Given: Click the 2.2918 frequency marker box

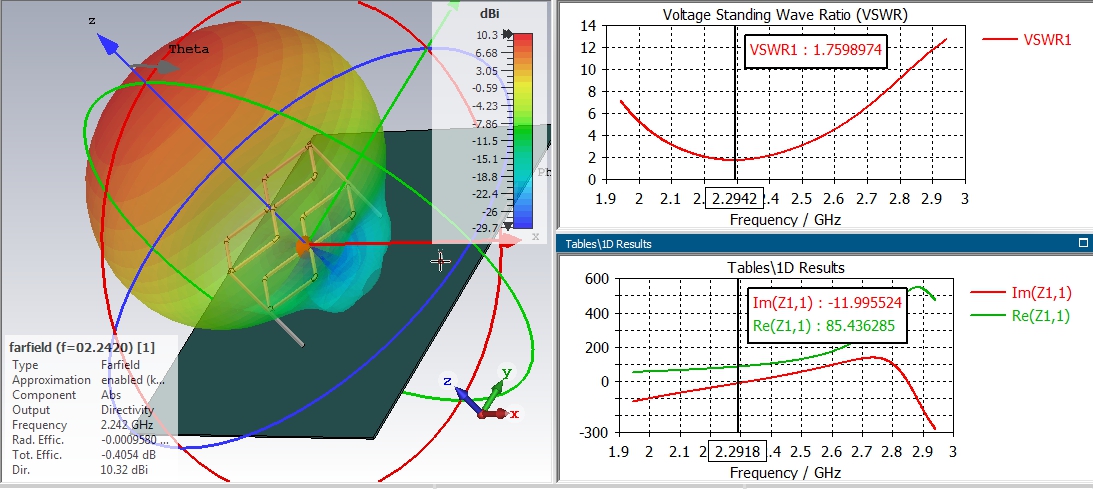Looking at the screenshot, I should tap(737, 451).
